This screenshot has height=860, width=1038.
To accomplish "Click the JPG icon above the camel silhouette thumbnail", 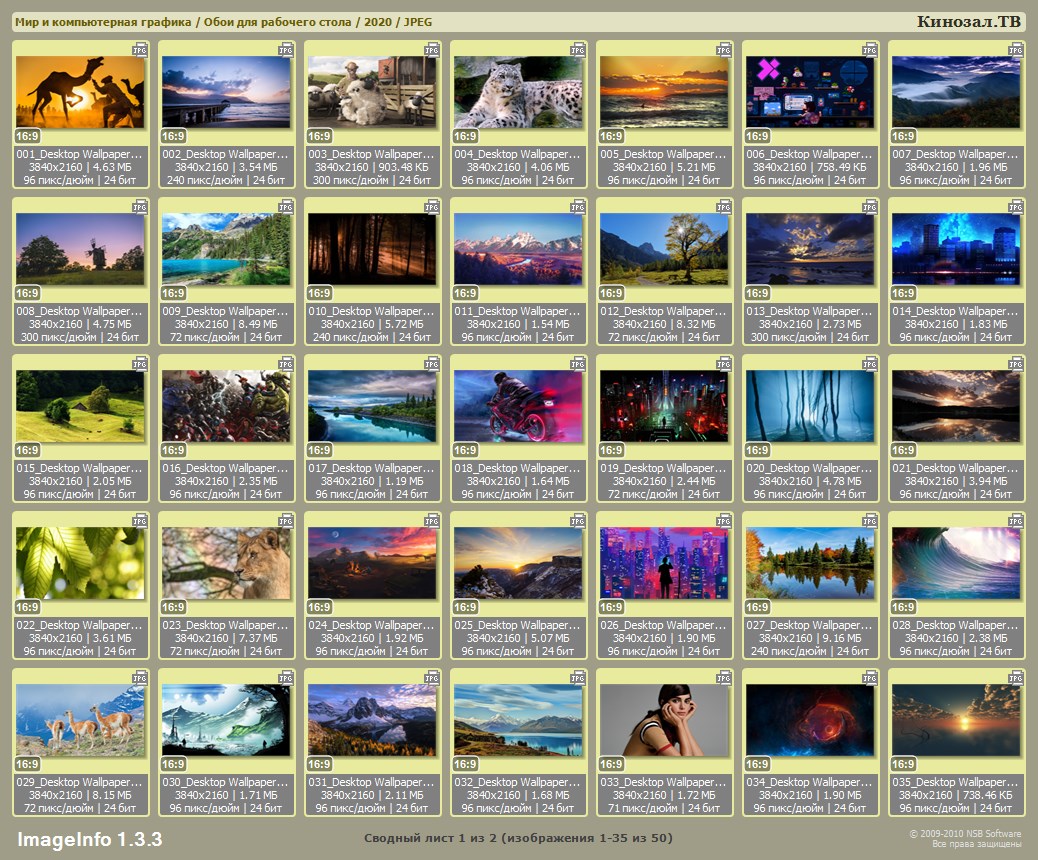I will 140,48.
